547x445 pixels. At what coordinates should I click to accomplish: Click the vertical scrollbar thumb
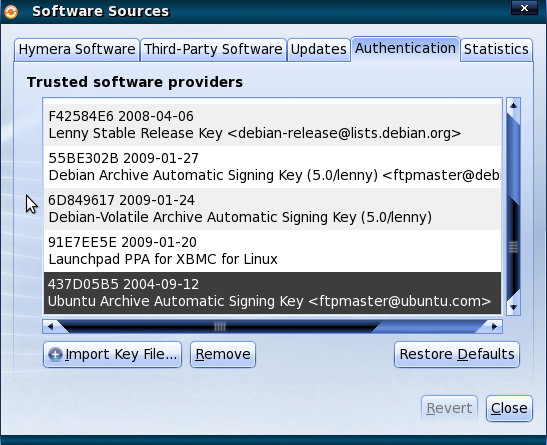tap(514, 247)
